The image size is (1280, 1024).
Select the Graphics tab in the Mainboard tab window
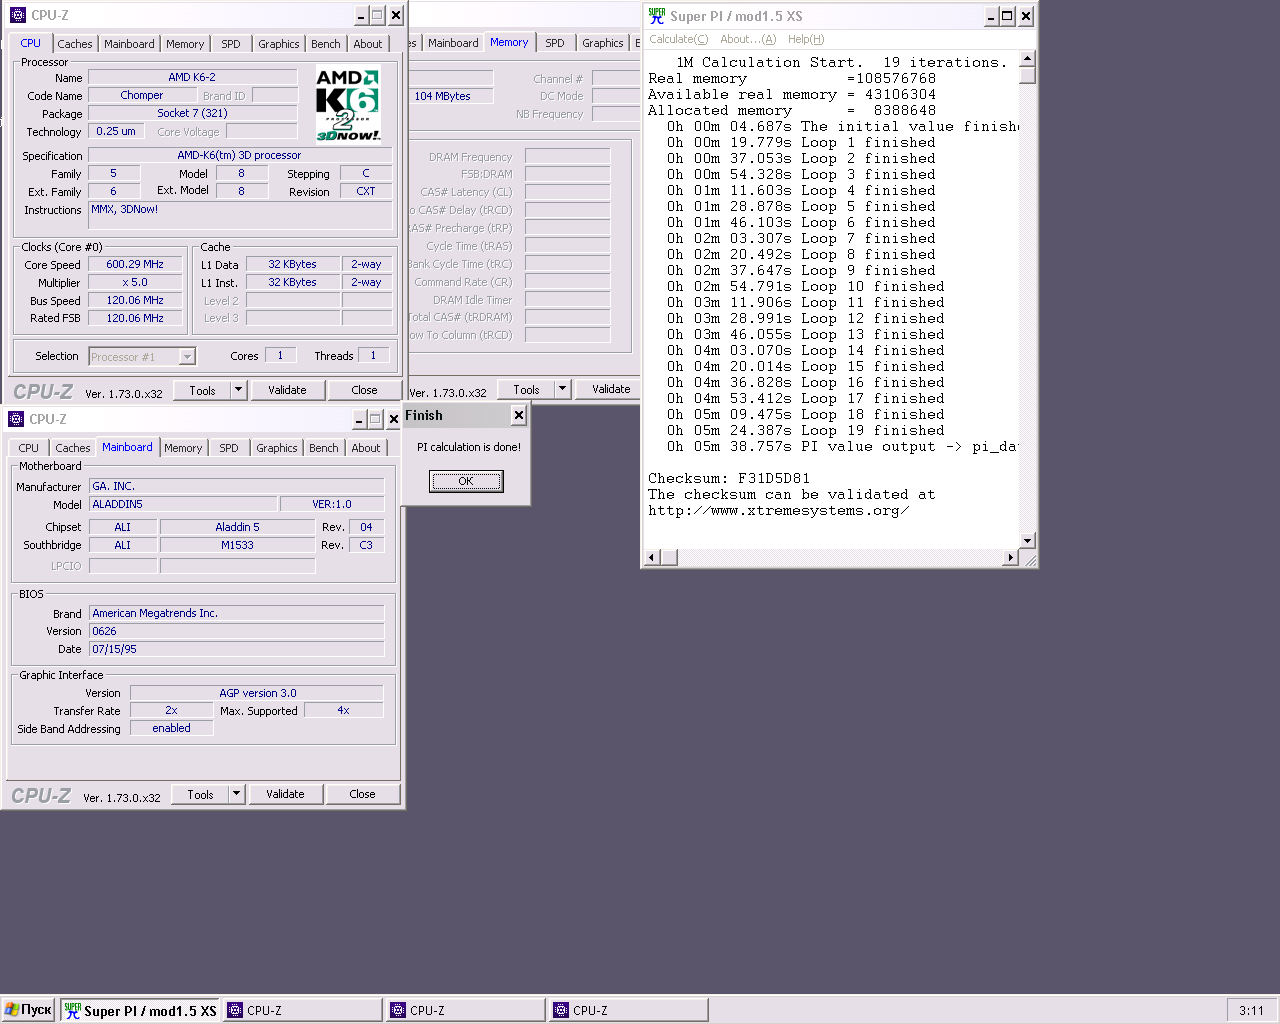pos(276,448)
